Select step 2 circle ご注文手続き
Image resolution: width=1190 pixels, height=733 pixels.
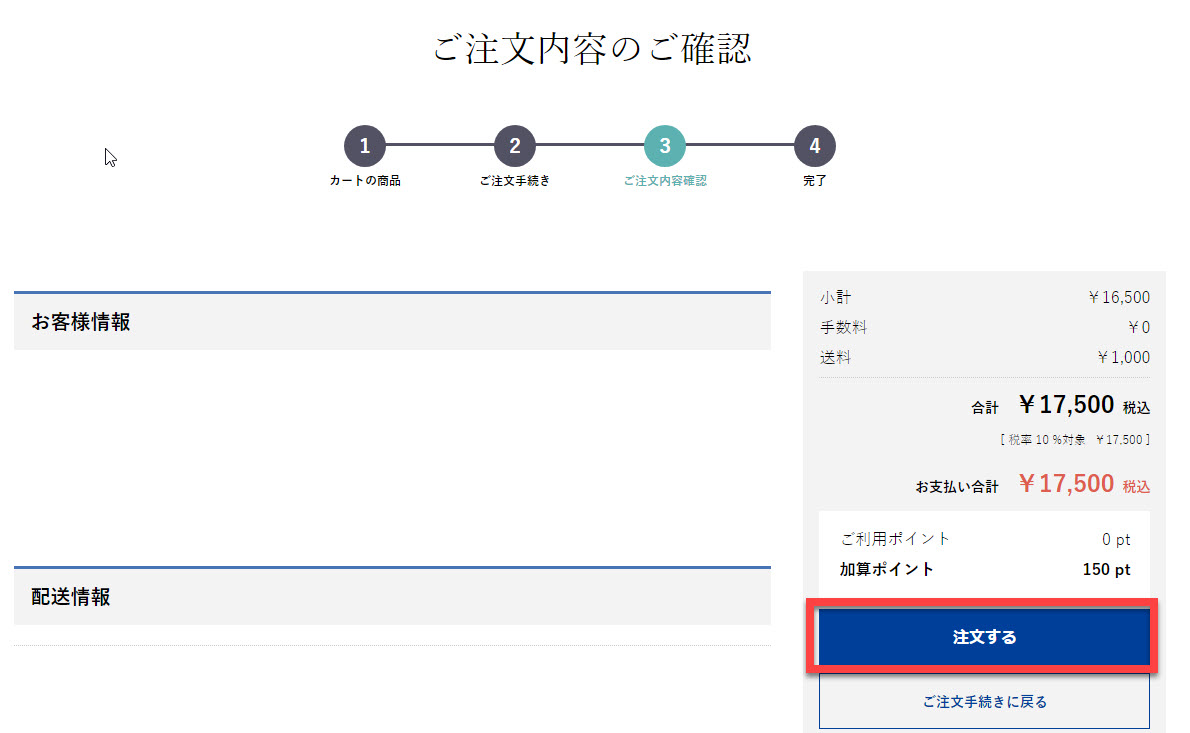pyautogui.click(x=515, y=146)
